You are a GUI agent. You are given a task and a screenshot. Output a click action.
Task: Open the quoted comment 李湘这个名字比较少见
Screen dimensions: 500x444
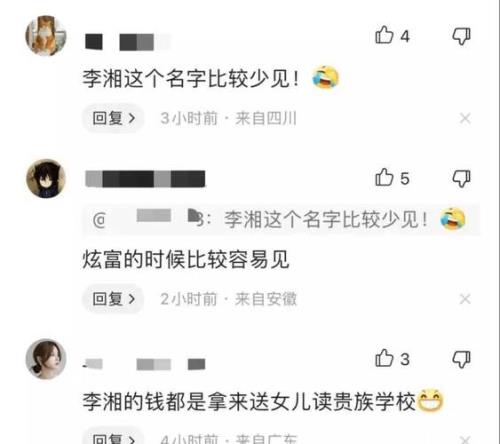(281, 220)
